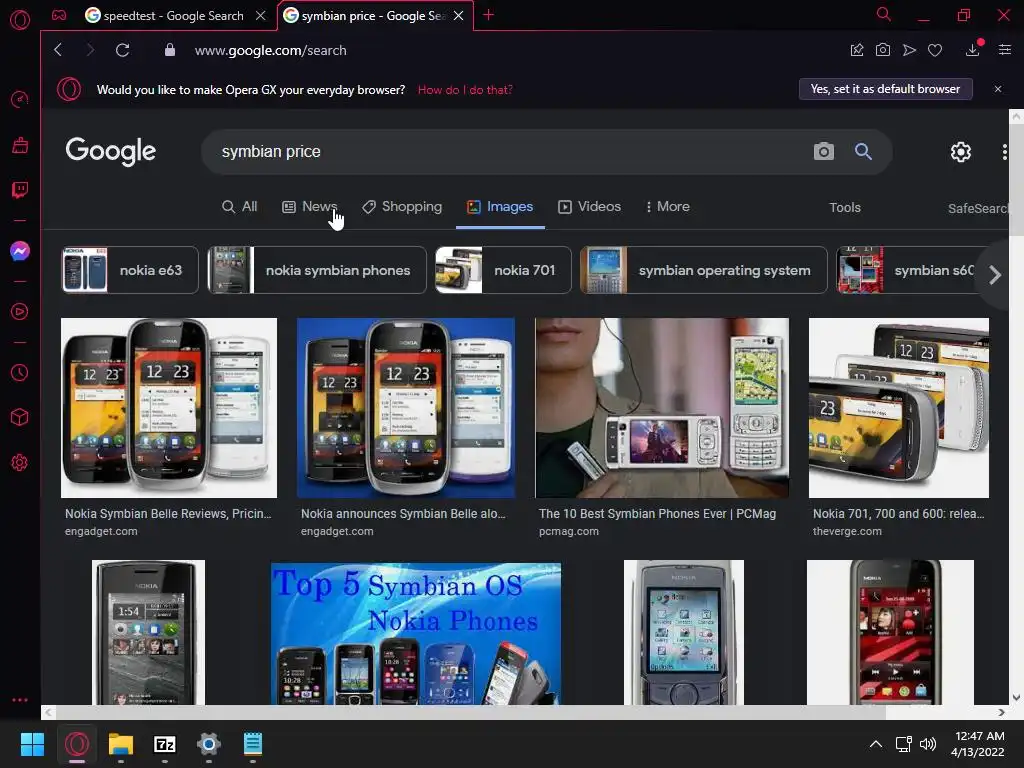Open GX Cleaner icon in sidebar

click(20, 145)
